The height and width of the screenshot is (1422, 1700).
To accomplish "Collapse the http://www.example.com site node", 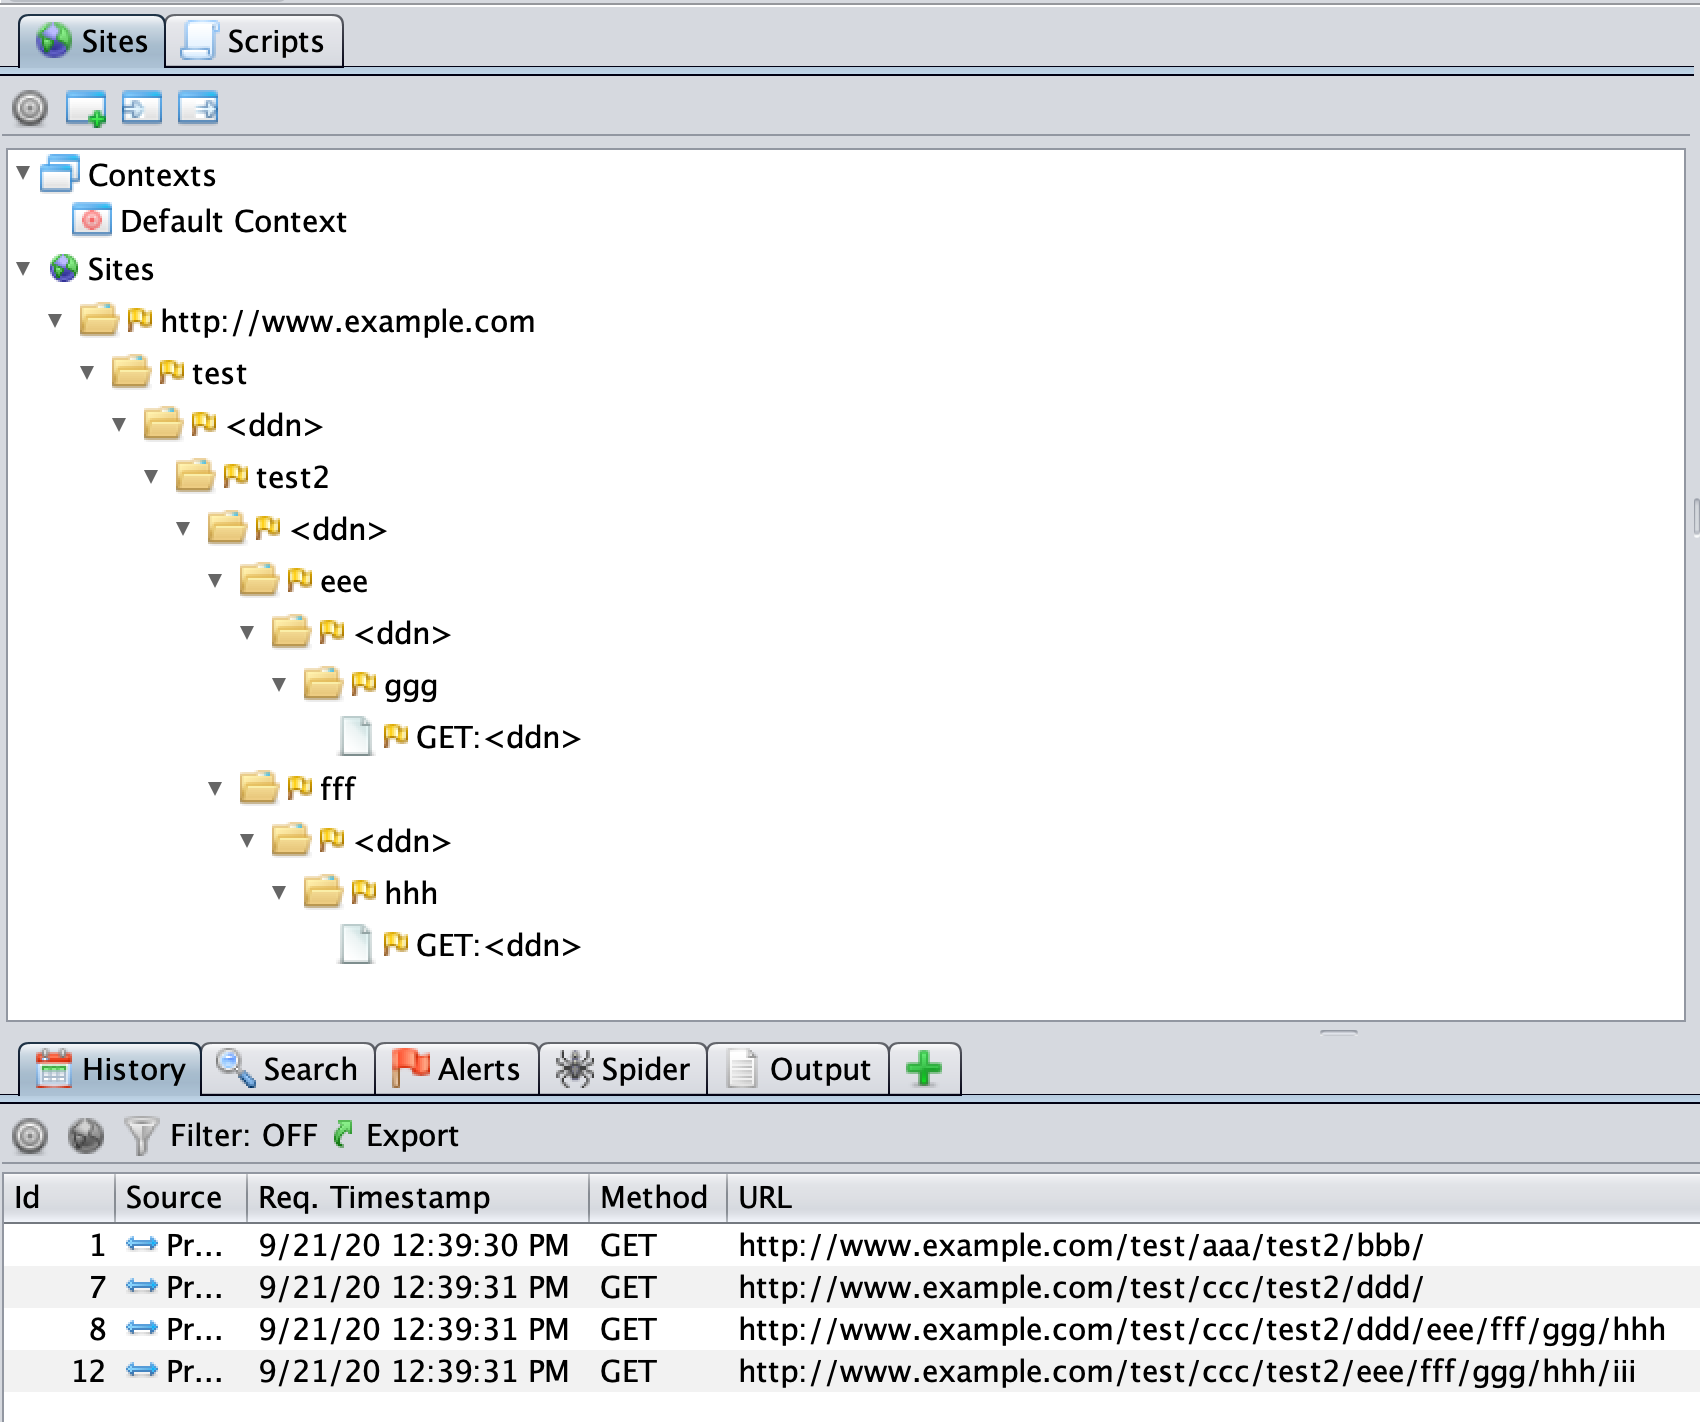I will pyautogui.click(x=56, y=321).
